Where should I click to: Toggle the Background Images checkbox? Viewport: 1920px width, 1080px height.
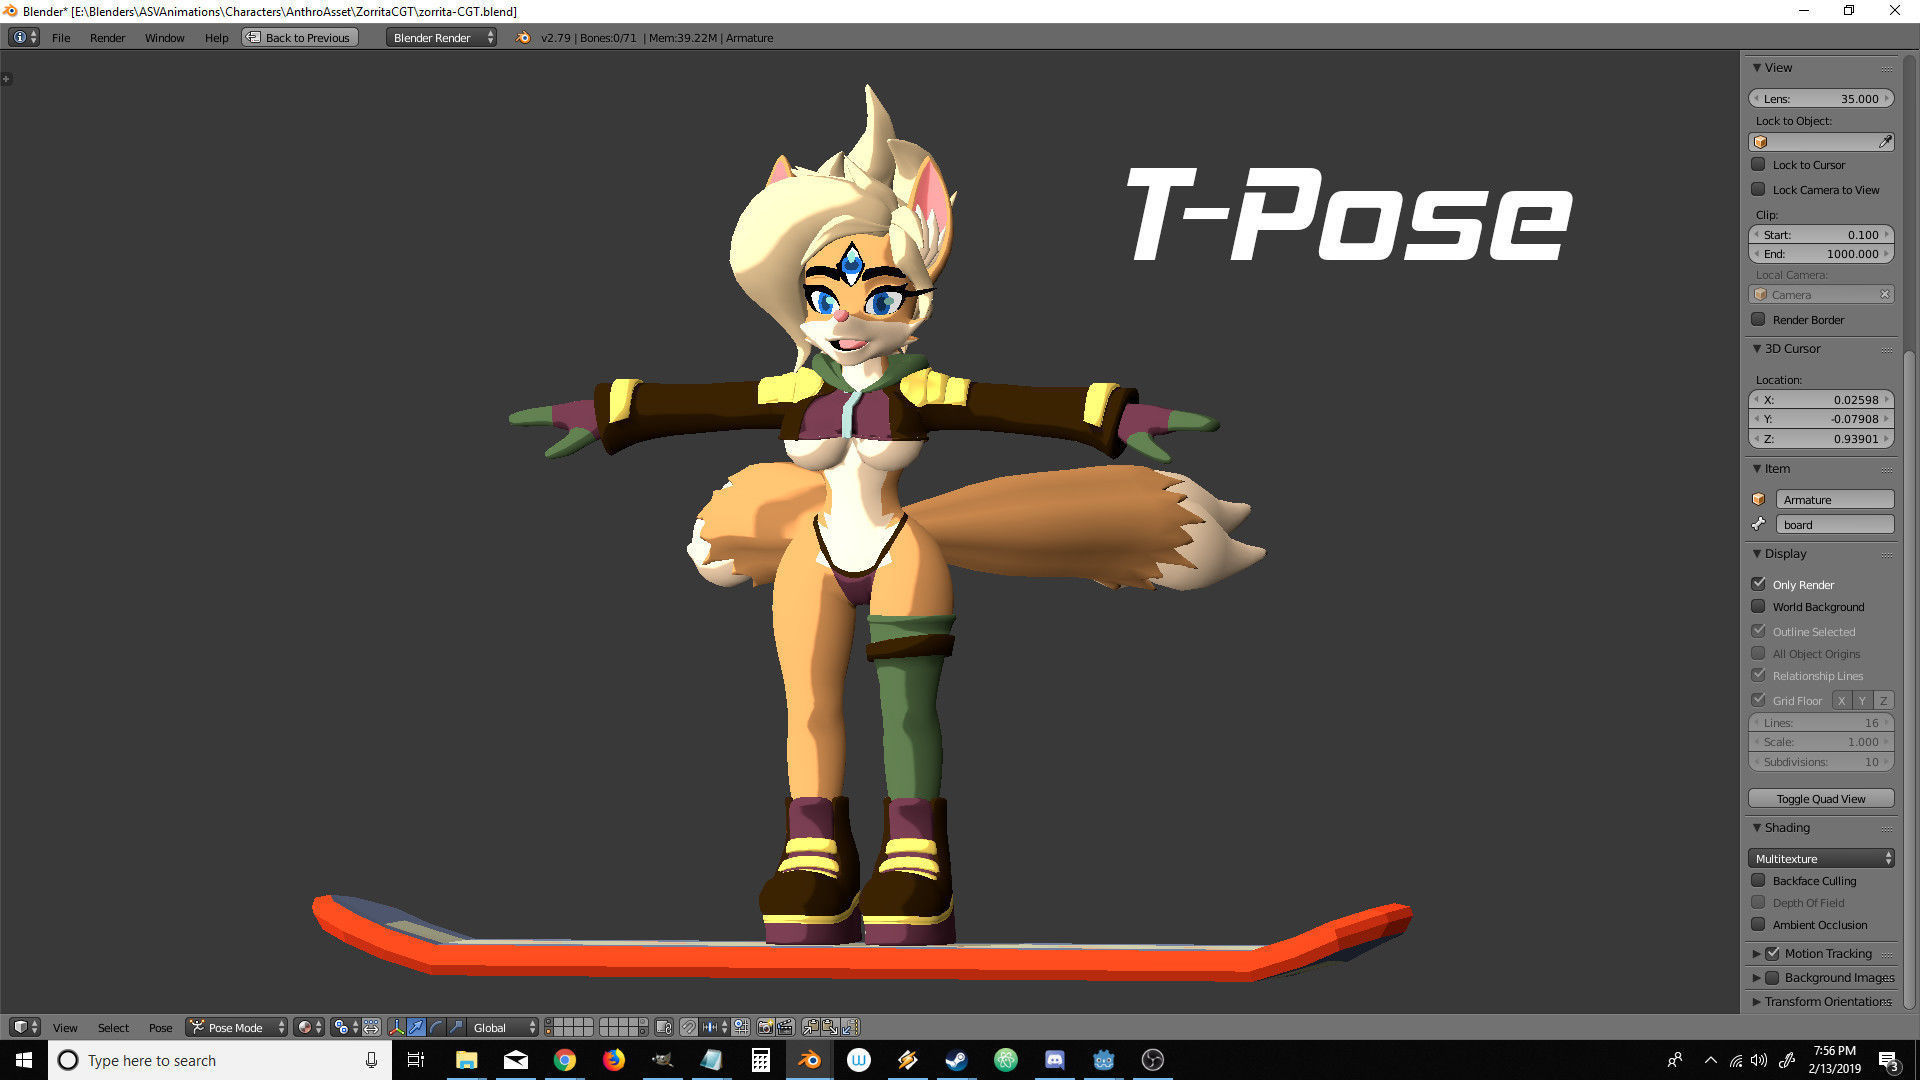click(1772, 977)
